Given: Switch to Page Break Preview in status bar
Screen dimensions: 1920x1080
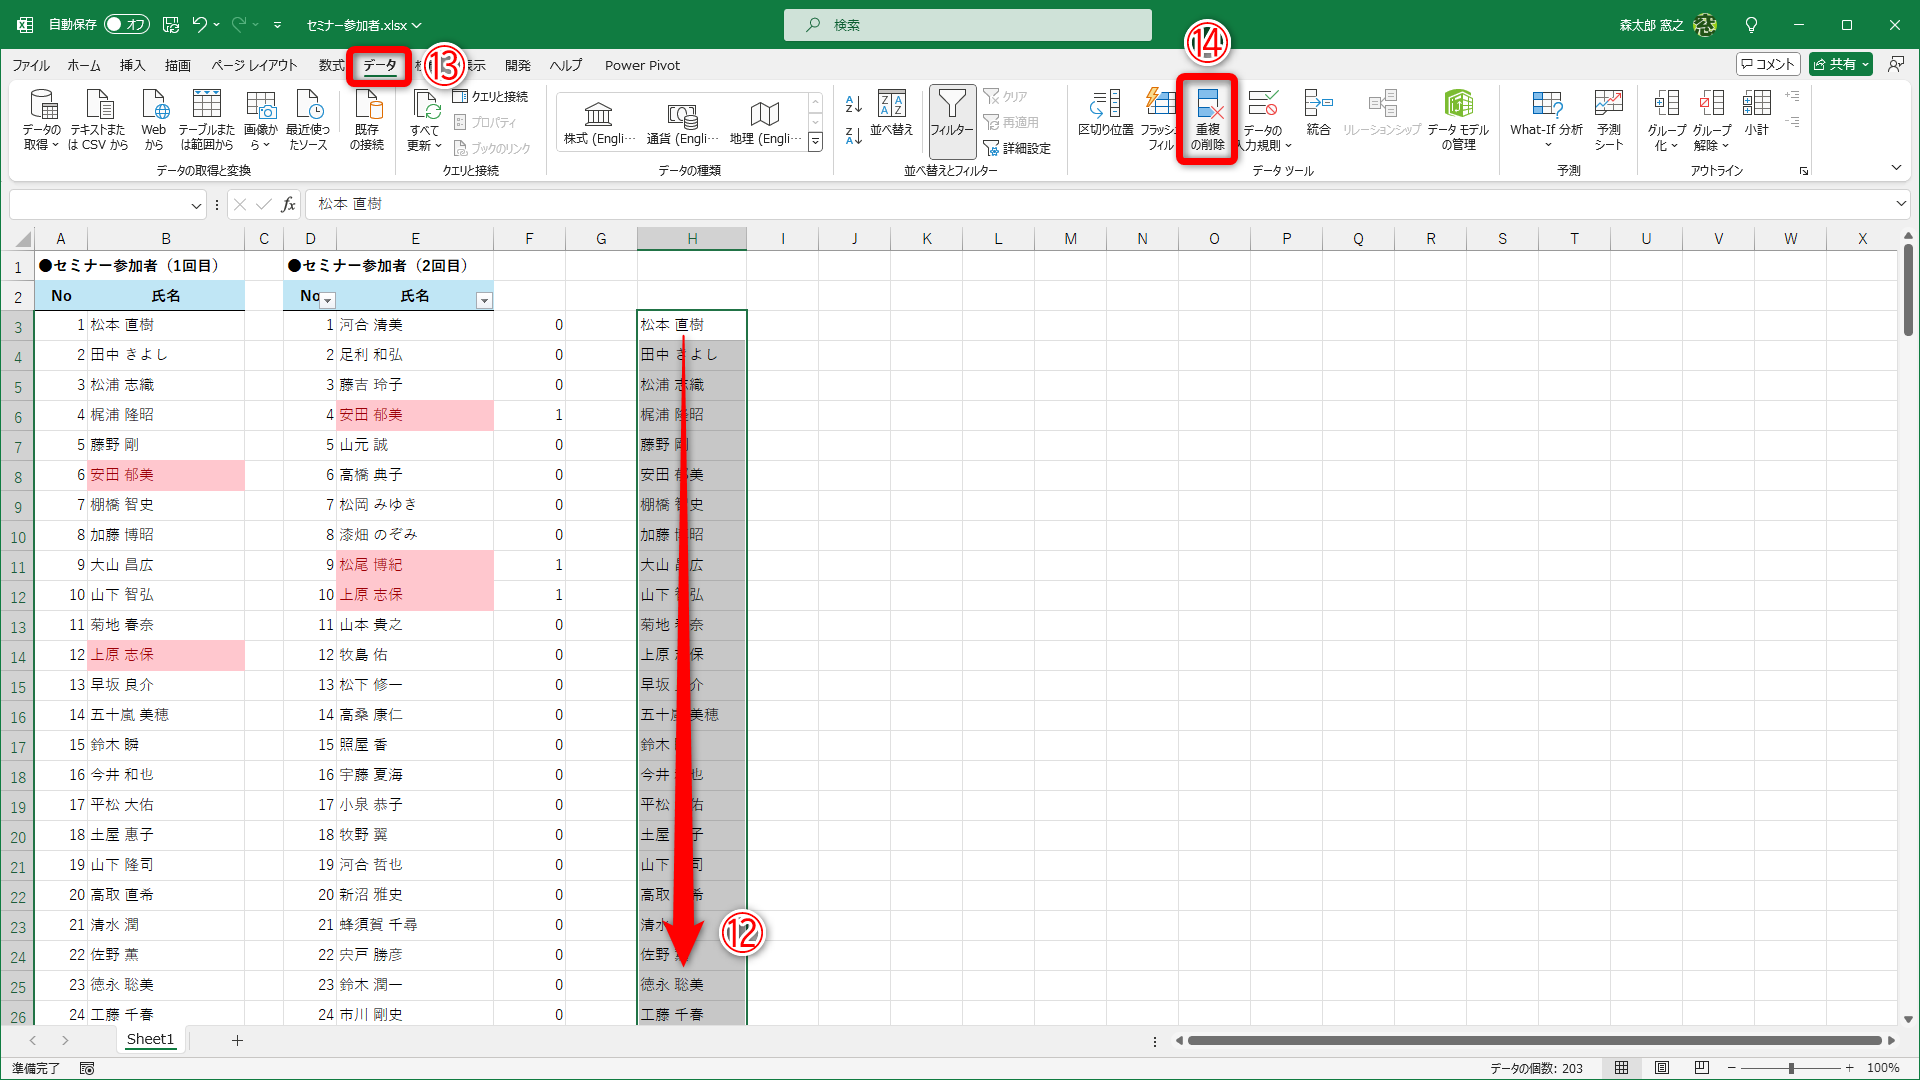Looking at the screenshot, I should click(1702, 1068).
